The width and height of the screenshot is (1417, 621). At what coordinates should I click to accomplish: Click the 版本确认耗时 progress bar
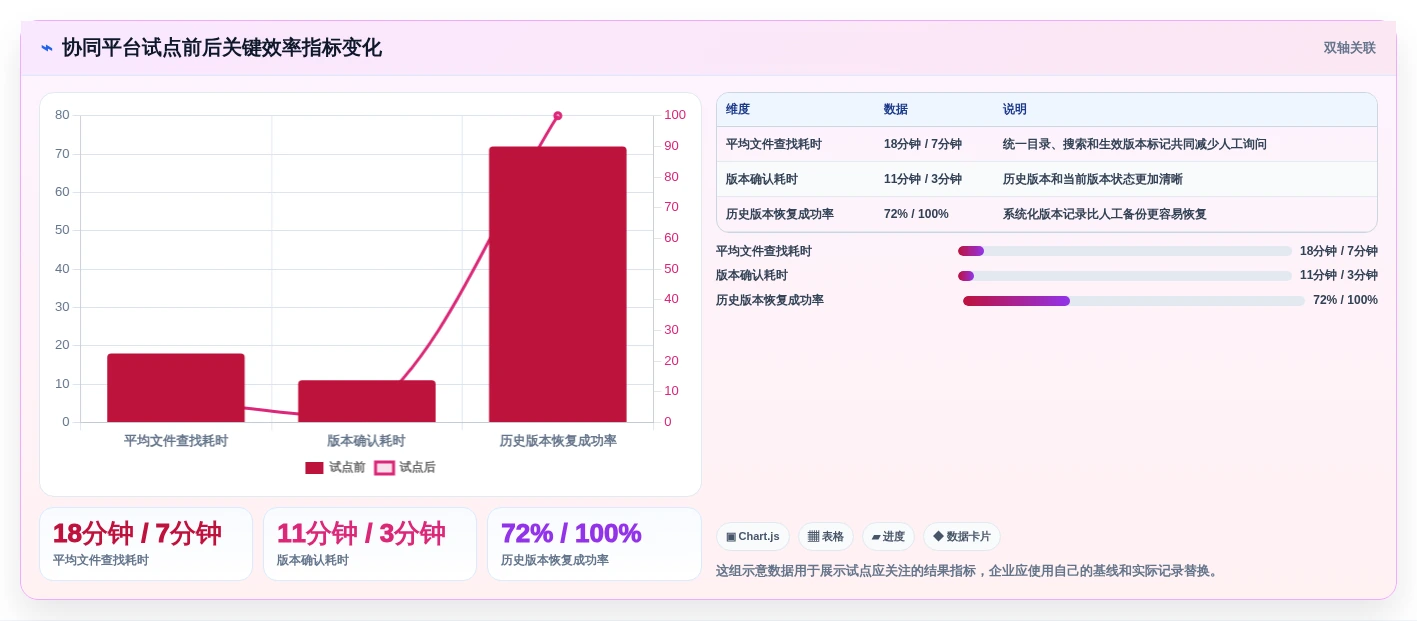1125,276
